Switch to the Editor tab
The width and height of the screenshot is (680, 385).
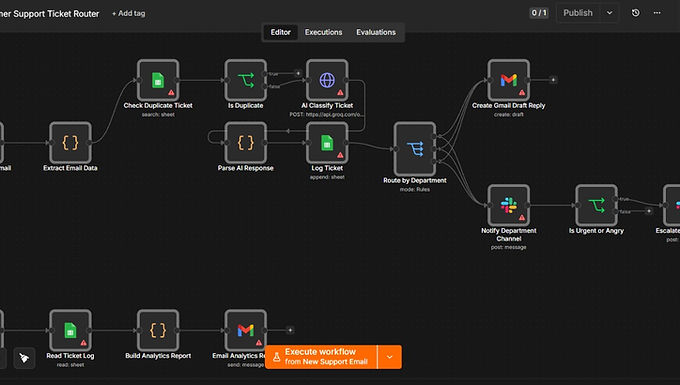[x=281, y=32]
